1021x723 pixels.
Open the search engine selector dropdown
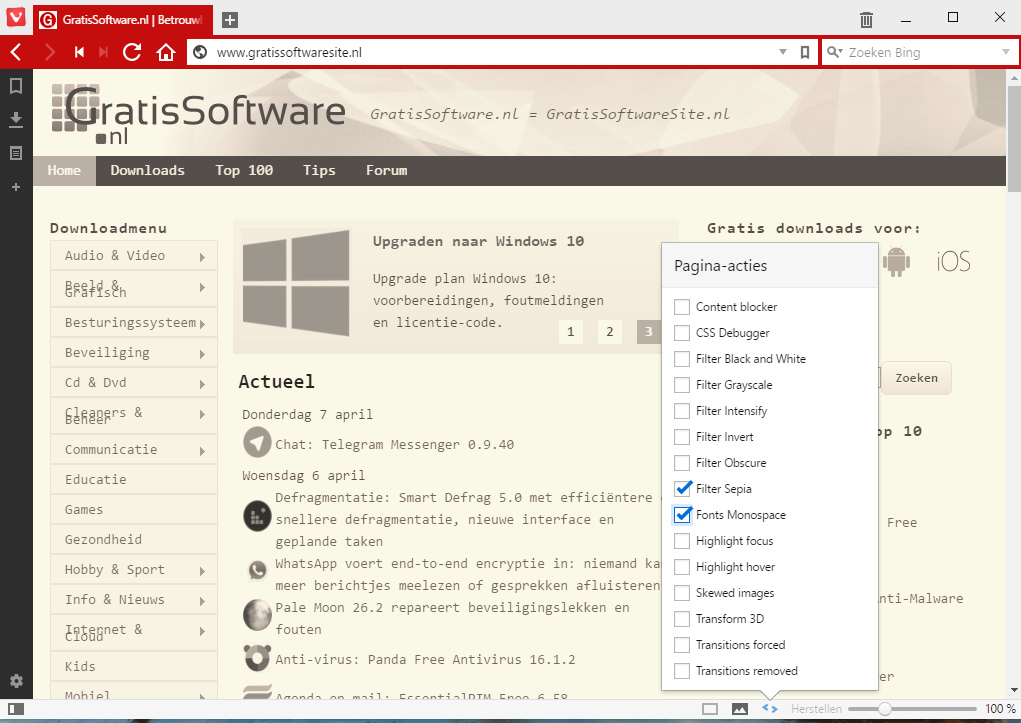point(1005,53)
